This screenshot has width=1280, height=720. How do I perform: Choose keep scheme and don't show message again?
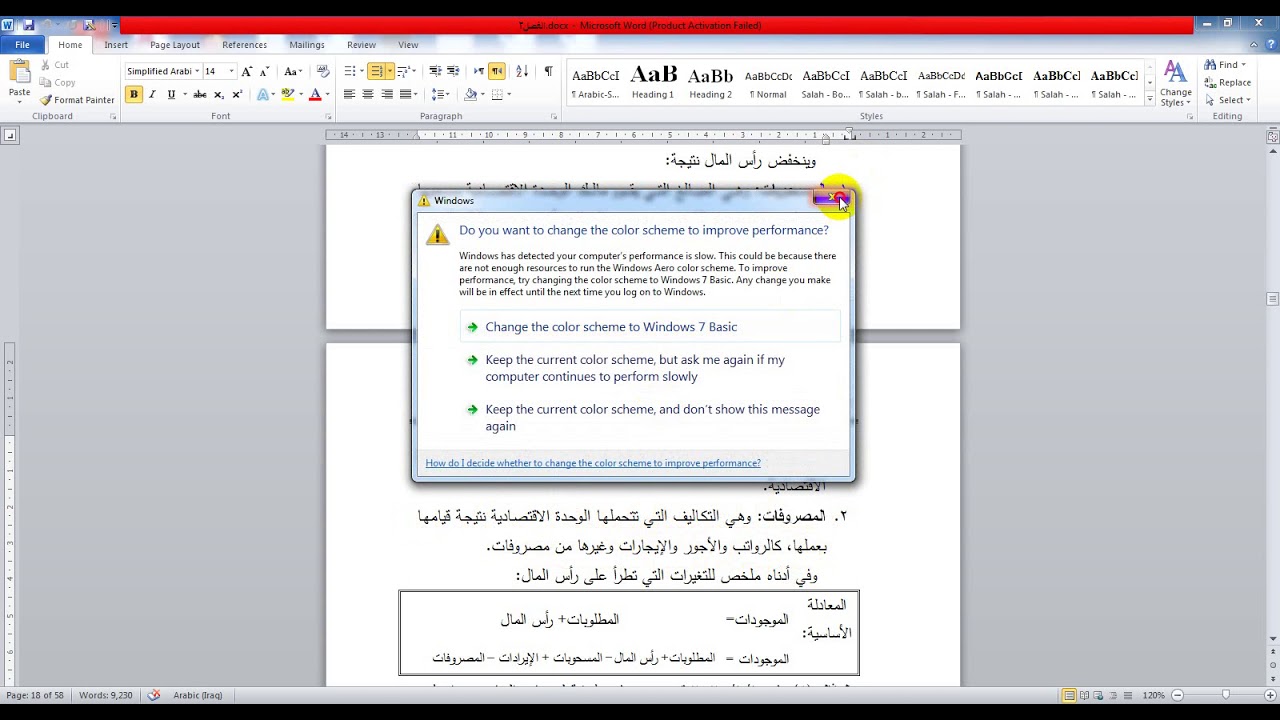pyautogui.click(x=651, y=417)
